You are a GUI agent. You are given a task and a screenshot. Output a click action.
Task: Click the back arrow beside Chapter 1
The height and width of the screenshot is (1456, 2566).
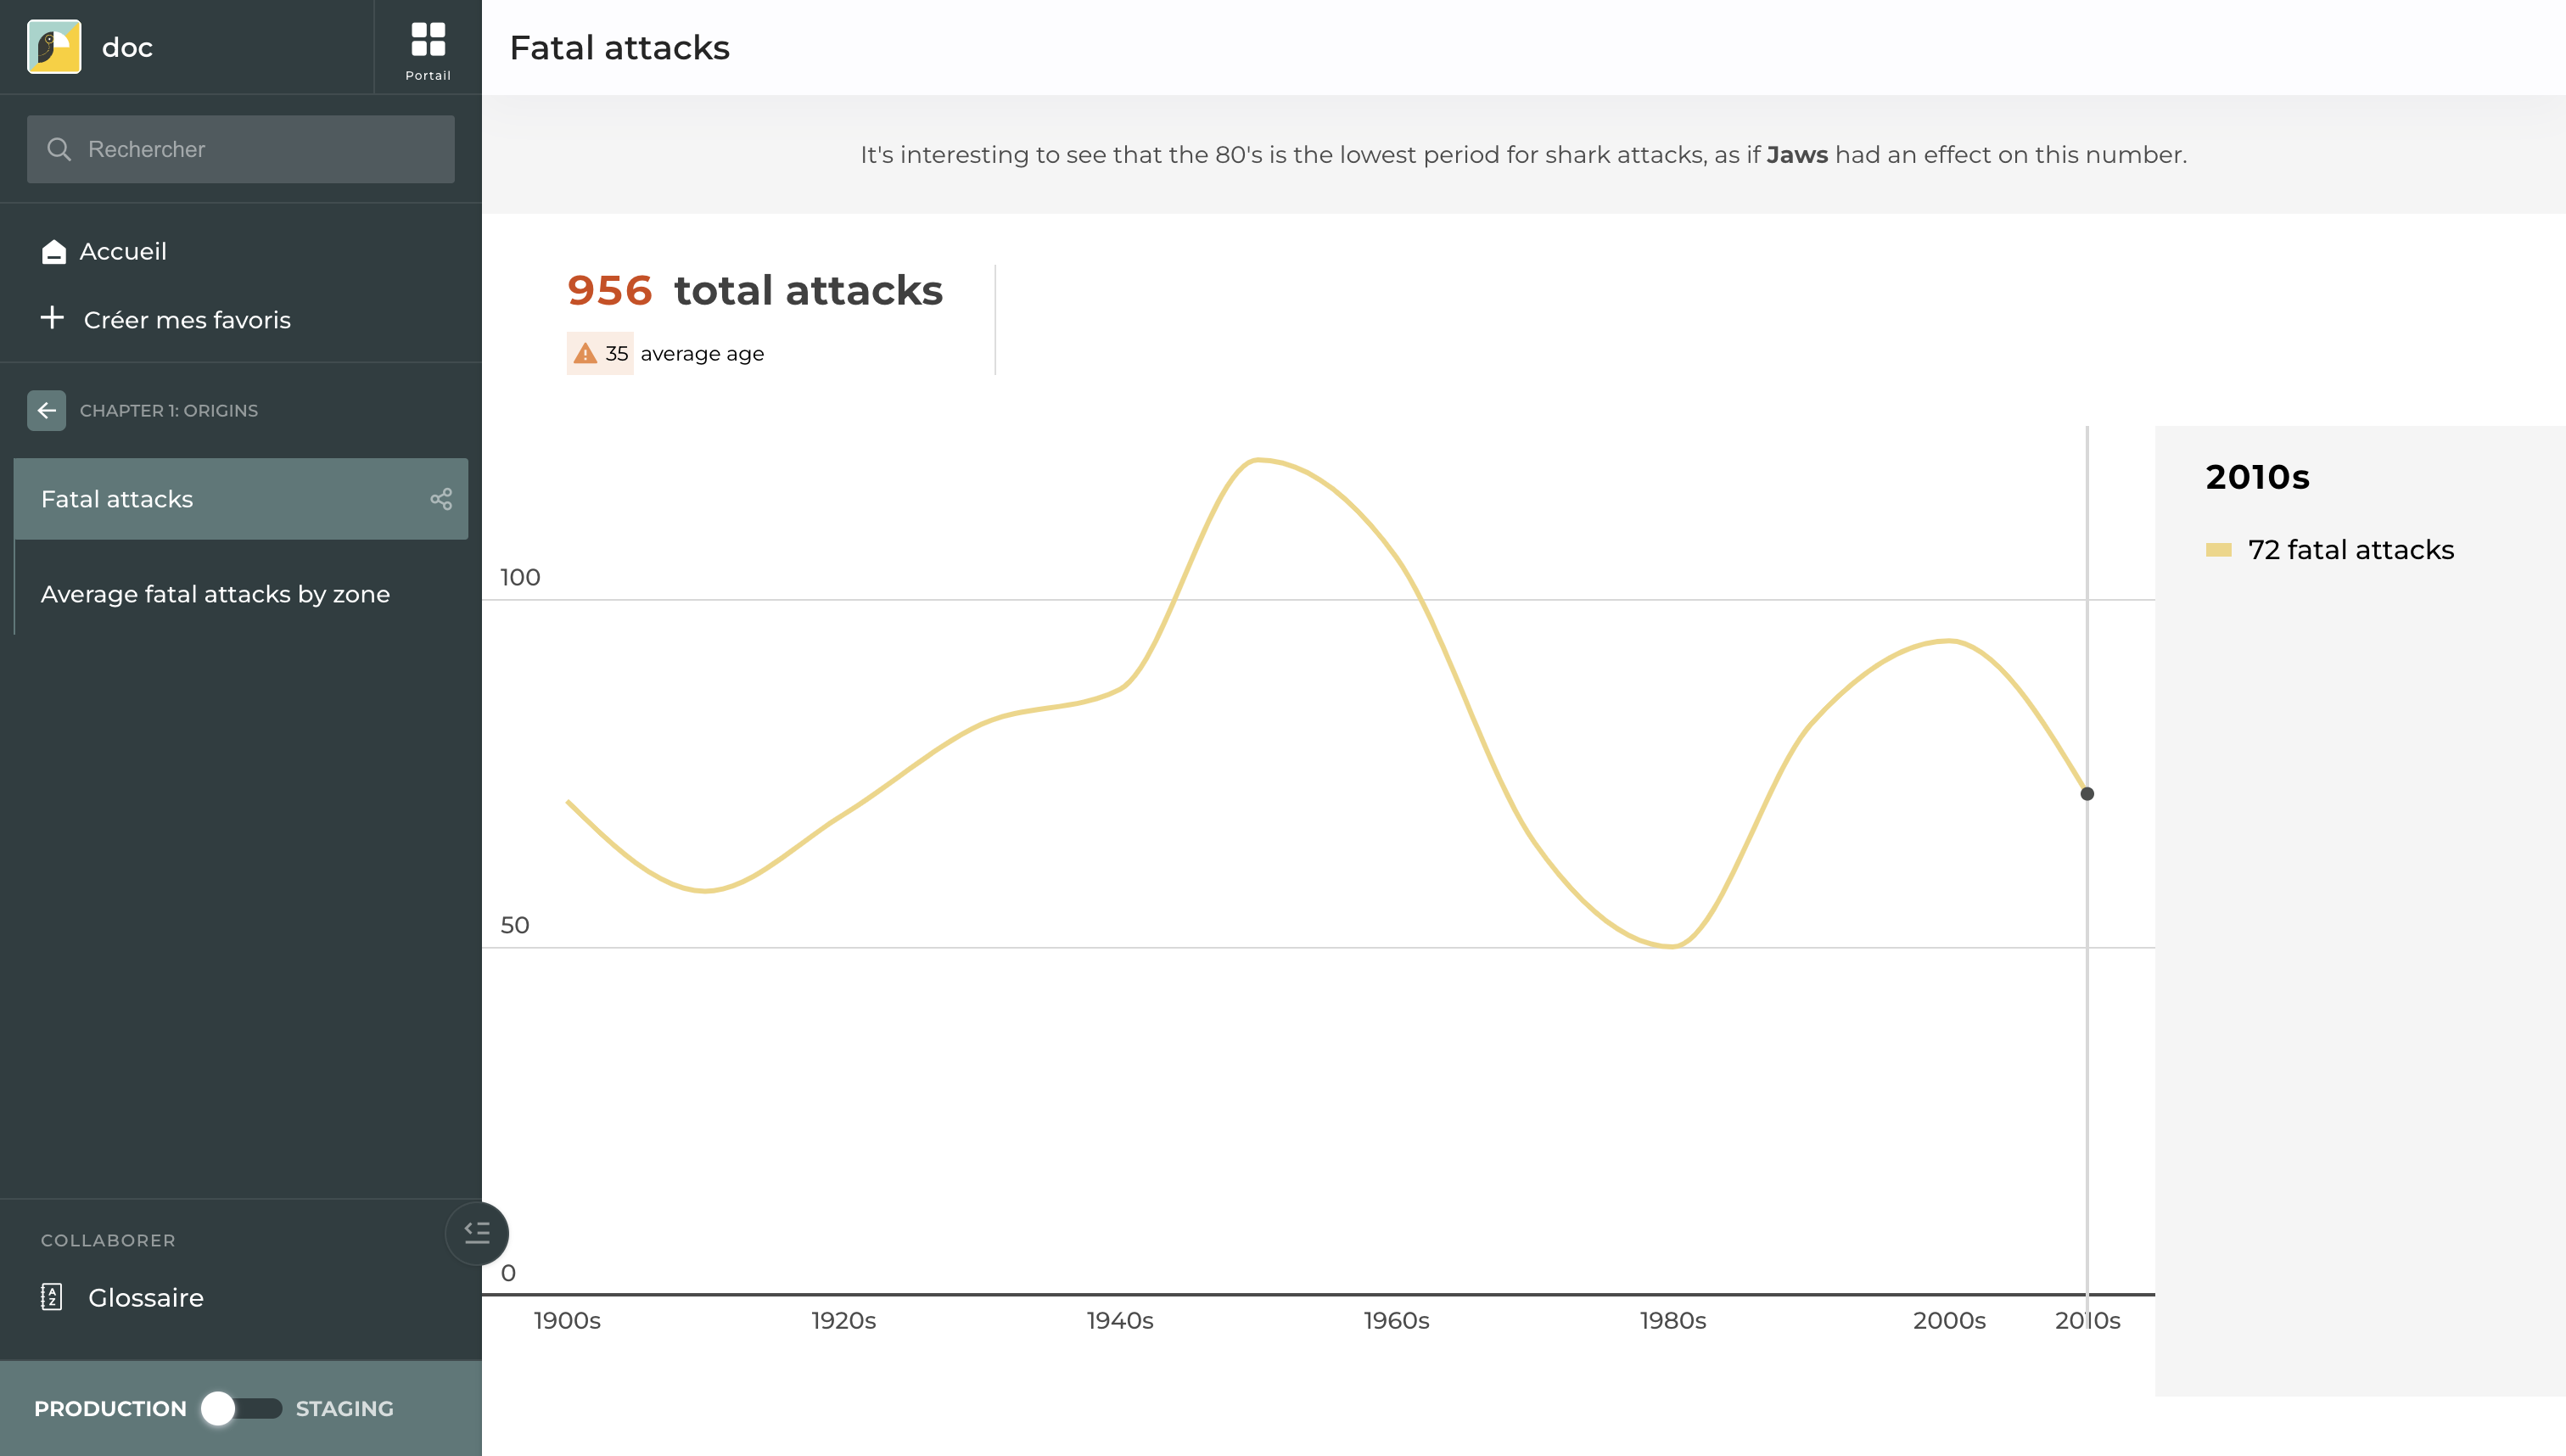click(46, 410)
